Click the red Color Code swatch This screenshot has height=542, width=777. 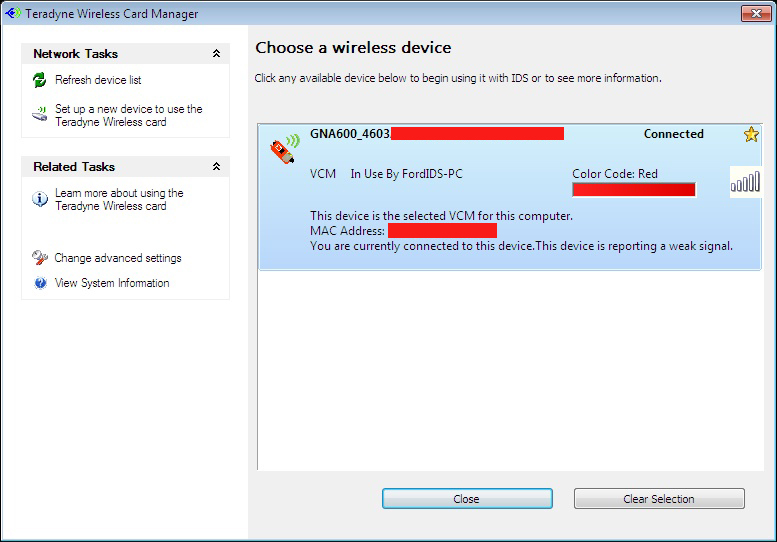click(634, 190)
